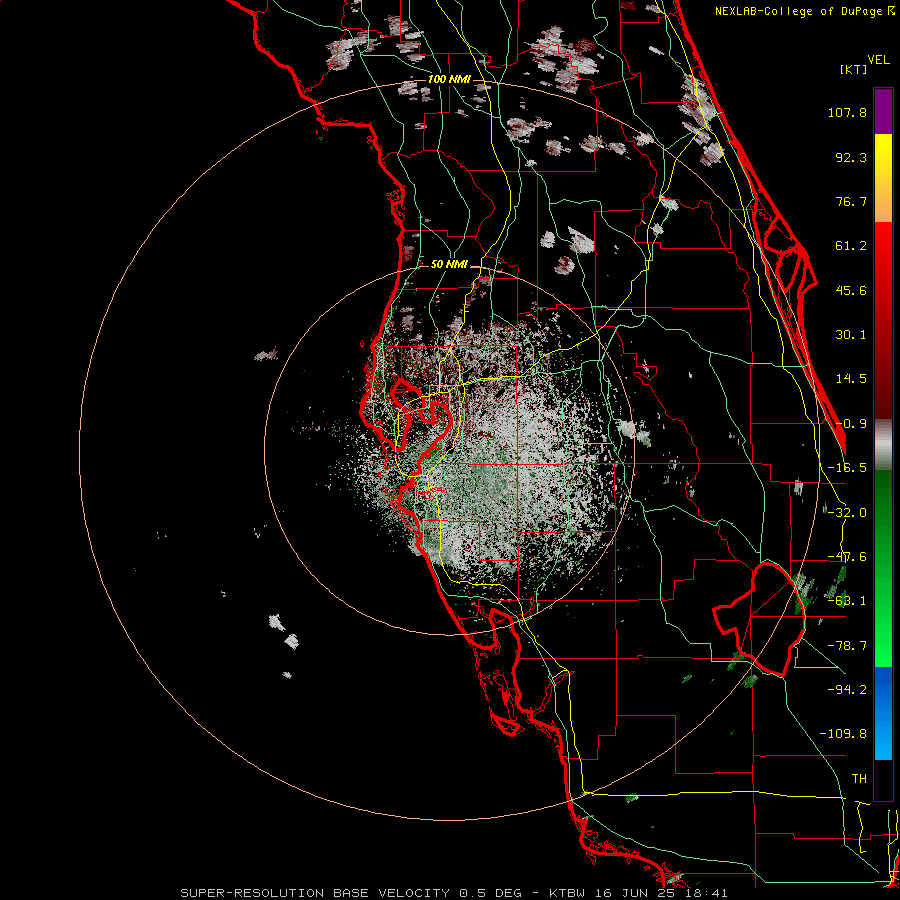Image resolution: width=900 pixels, height=900 pixels.
Task: Select the -0.9 scale value
Action: pyautogui.click(x=851, y=424)
